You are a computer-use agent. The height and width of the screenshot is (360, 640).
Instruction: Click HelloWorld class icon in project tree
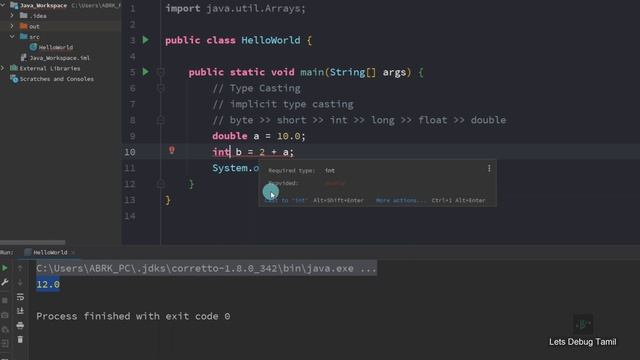(x=33, y=47)
